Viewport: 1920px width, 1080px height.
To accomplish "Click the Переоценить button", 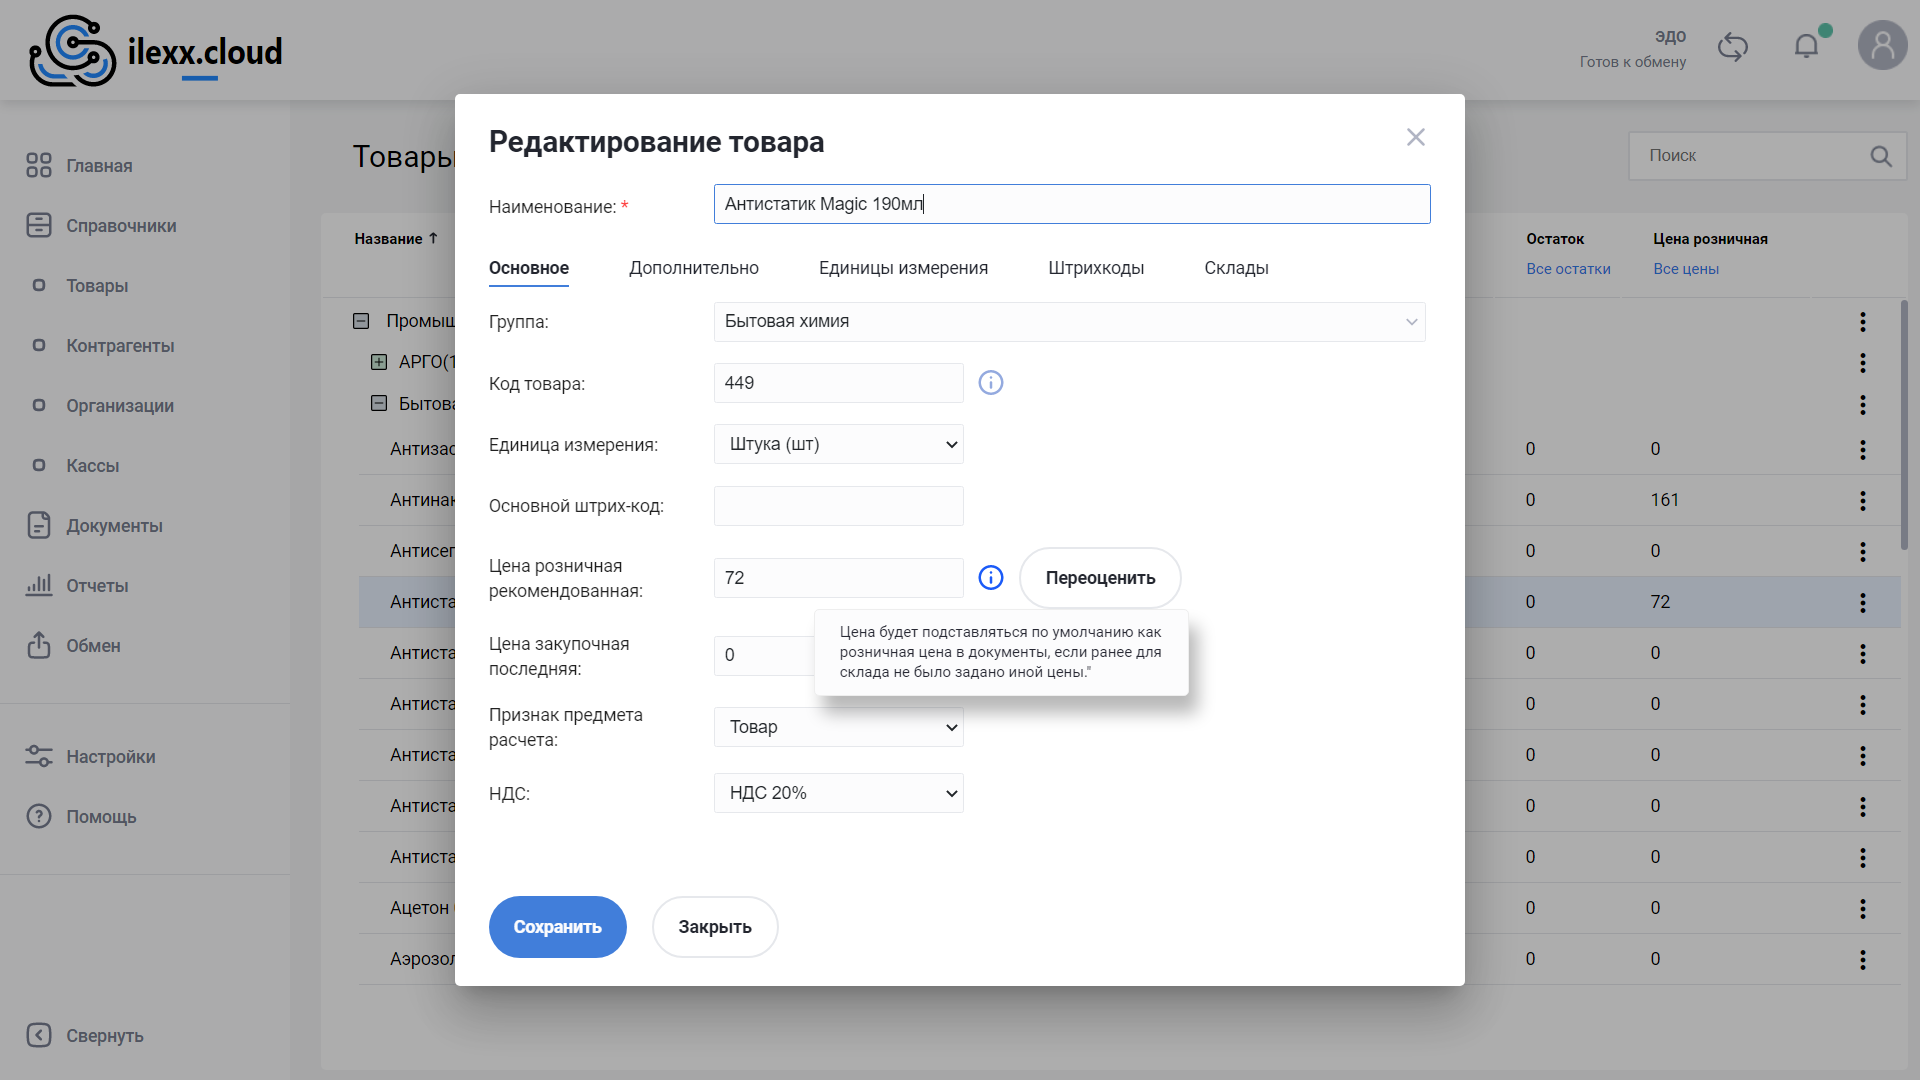I will click(x=1099, y=578).
